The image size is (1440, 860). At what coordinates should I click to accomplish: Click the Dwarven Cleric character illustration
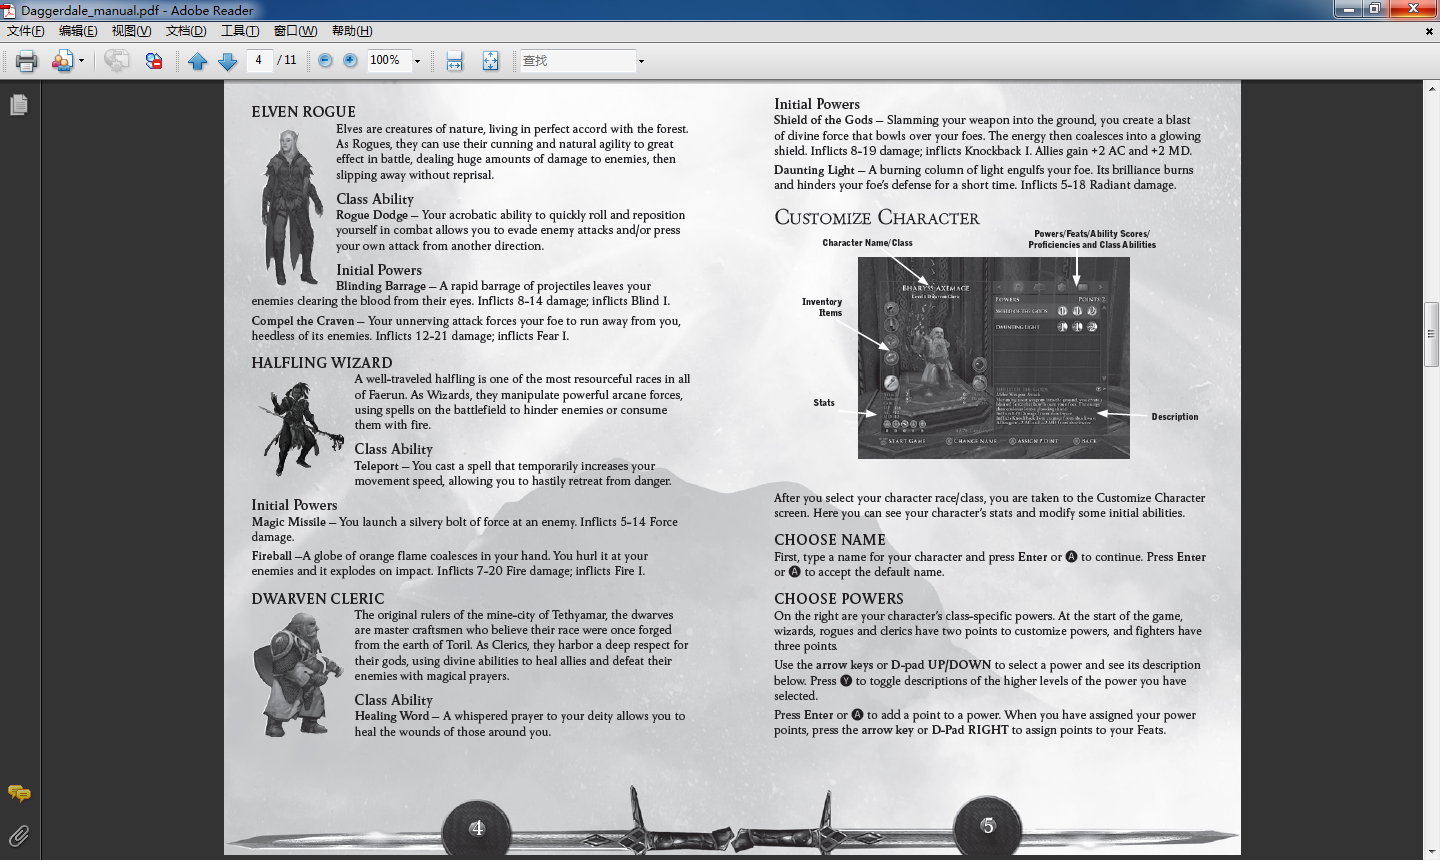pyautogui.click(x=297, y=675)
